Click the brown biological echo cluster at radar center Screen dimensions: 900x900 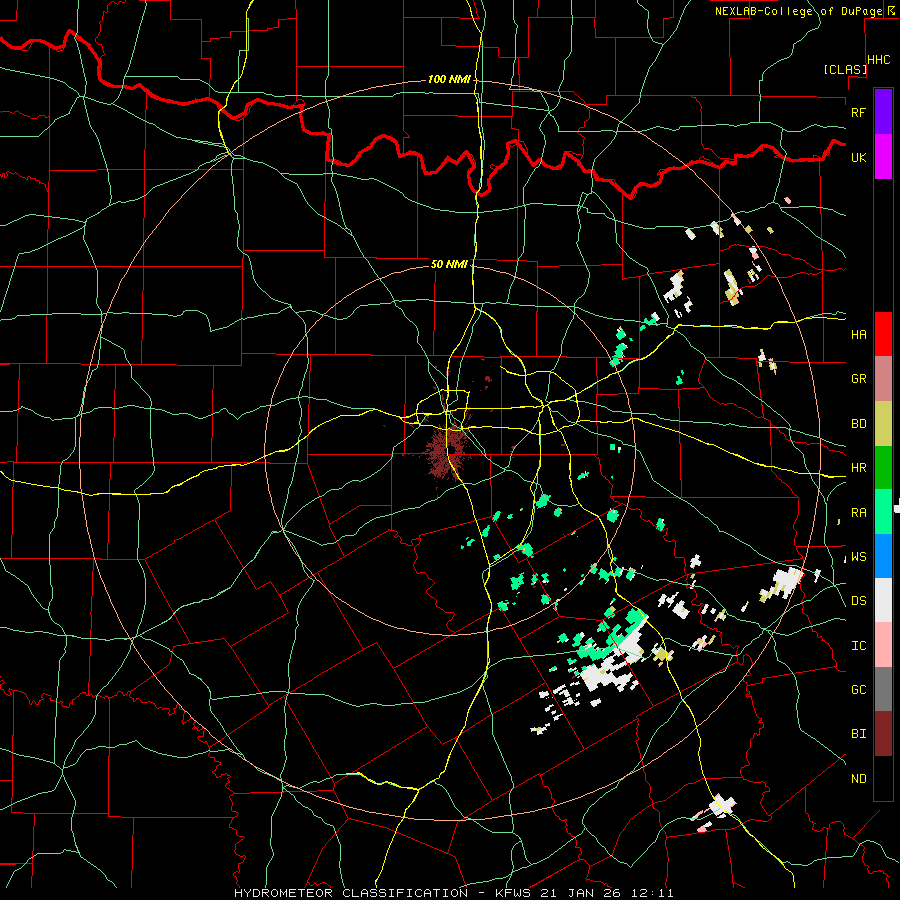coord(448,452)
